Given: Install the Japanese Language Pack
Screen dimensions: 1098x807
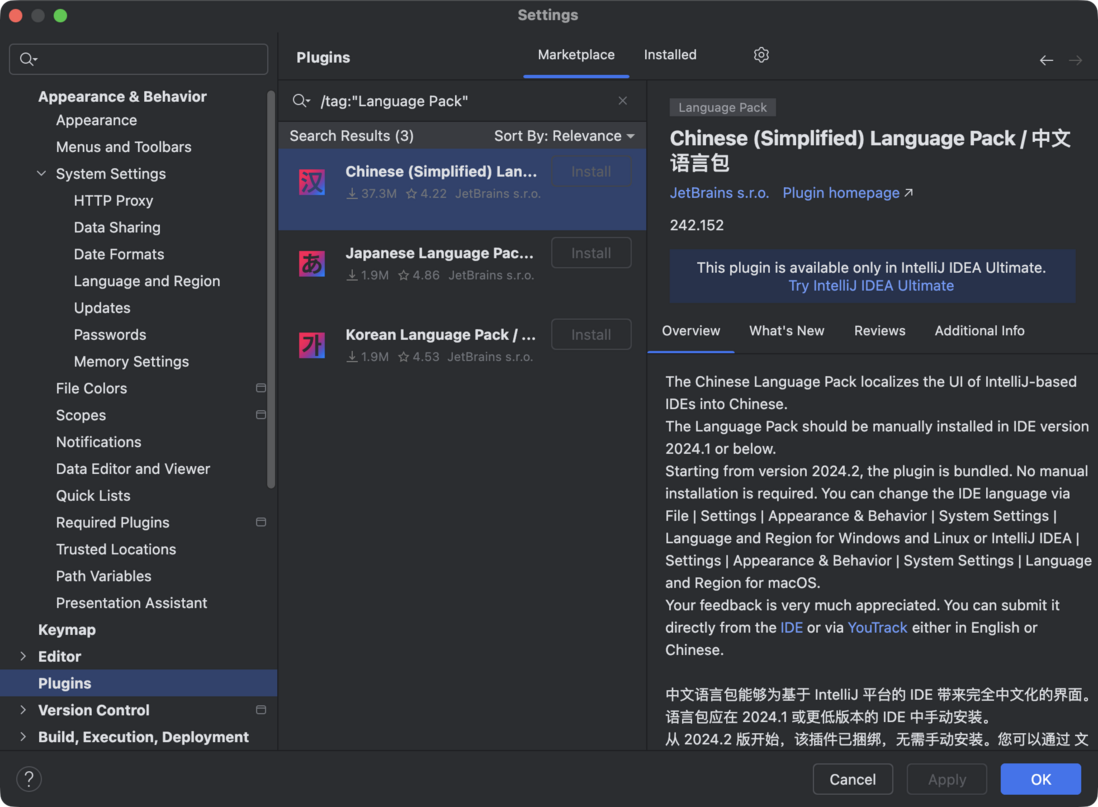Looking at the screenshot, I should 591,253.
